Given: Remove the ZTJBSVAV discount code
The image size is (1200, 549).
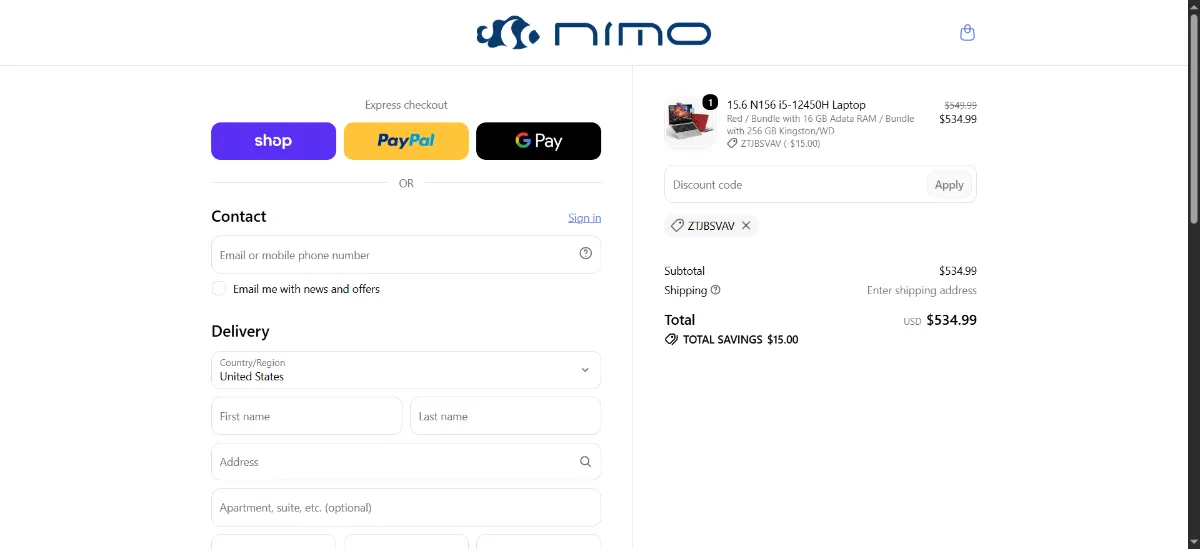Looking at the screenshot, I should pyautogui.click(x=746, y=226).
